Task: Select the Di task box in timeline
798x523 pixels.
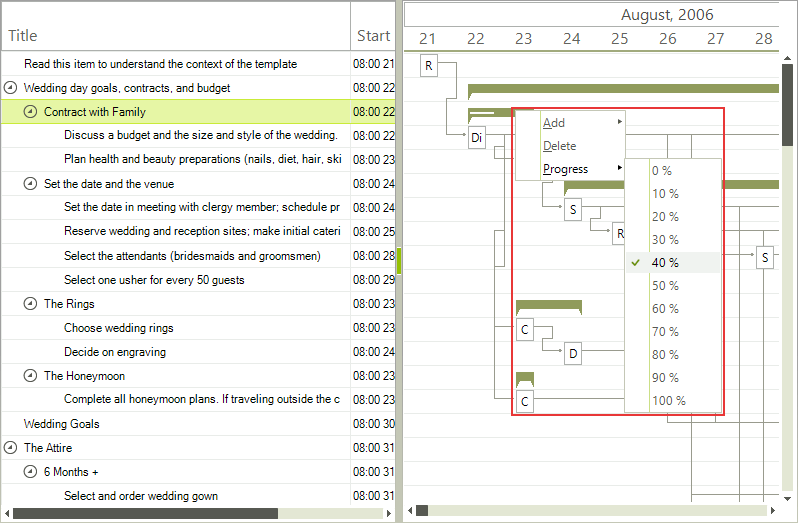Action: click(476, 137)
